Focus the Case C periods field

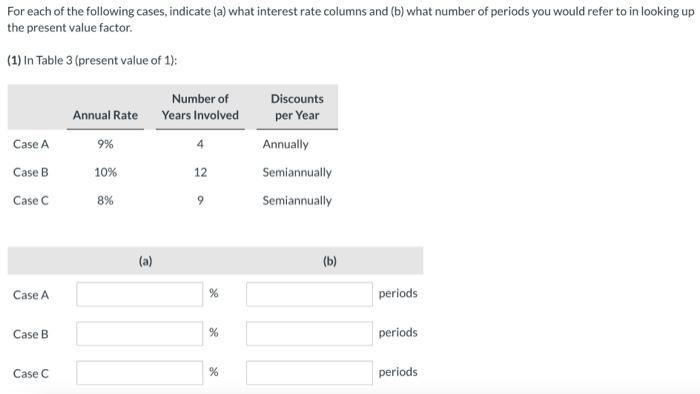pyautogui.click(x=309, y=373)
